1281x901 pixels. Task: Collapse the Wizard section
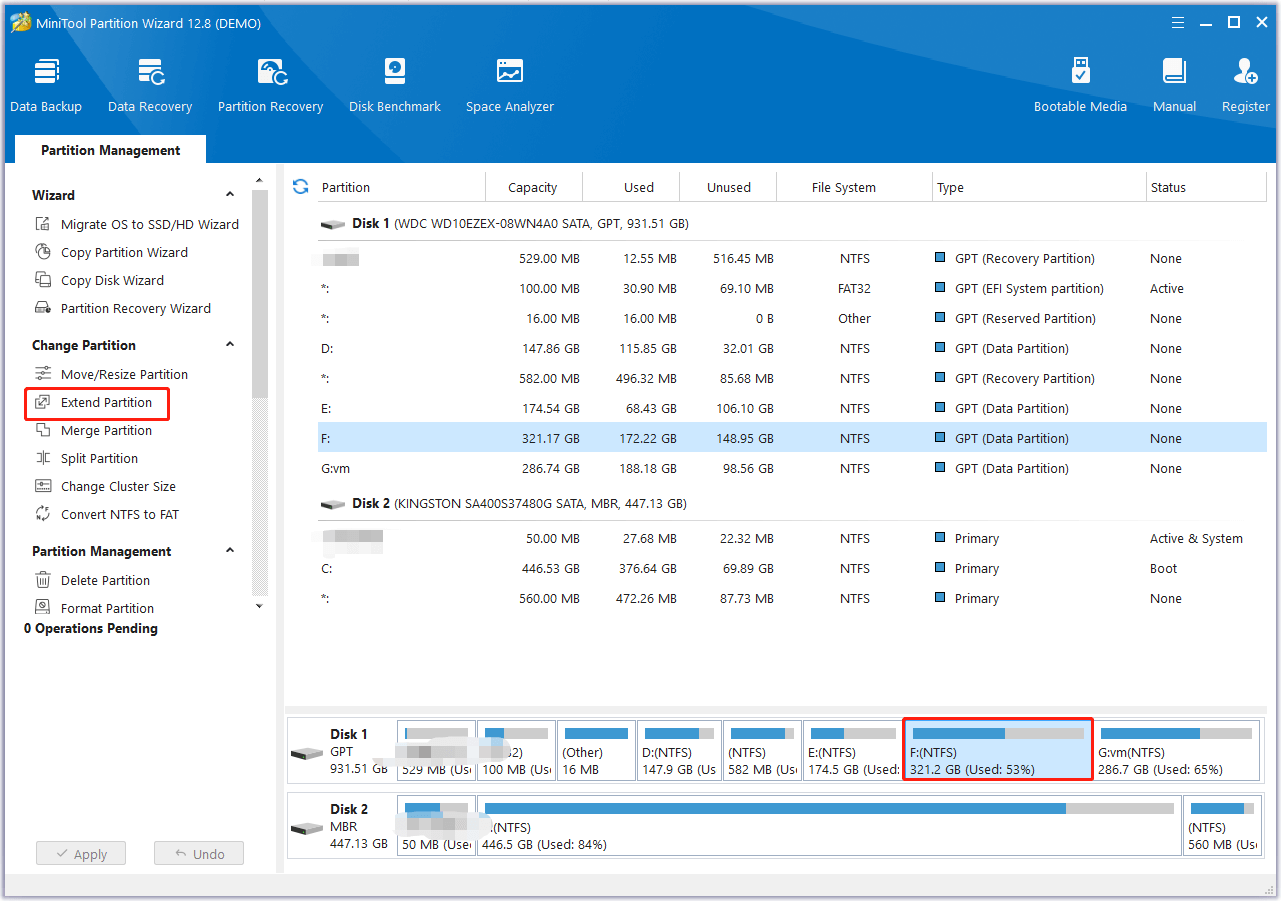point(230,195)
